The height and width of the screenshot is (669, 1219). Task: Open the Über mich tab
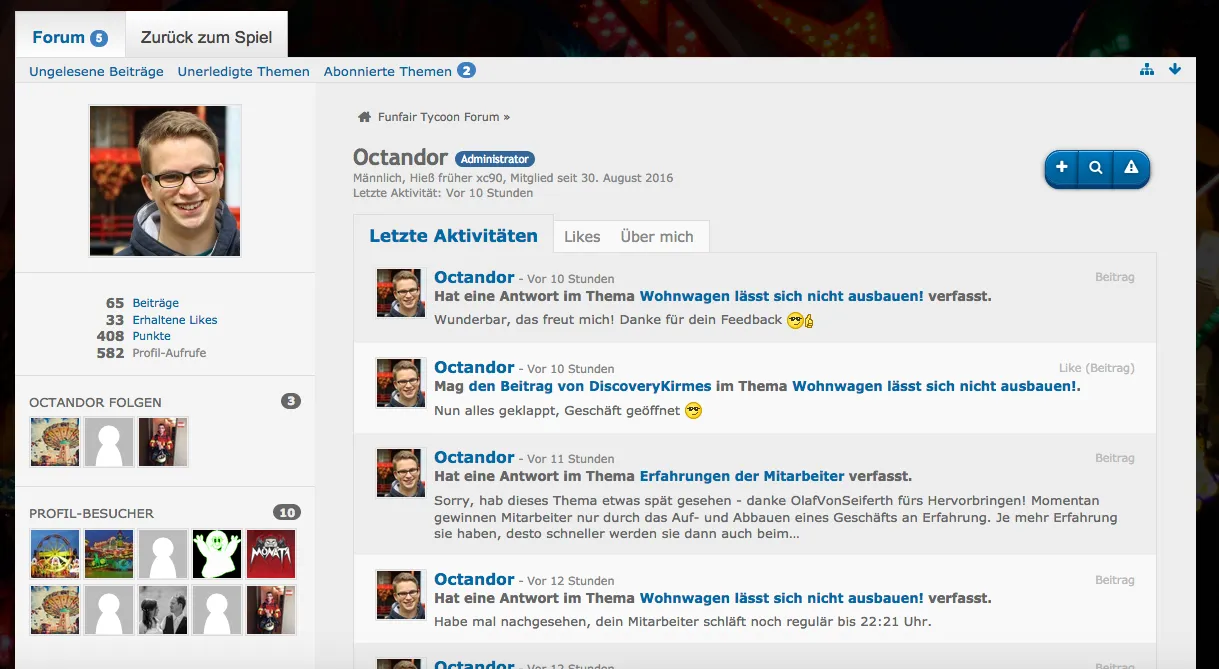657,237
